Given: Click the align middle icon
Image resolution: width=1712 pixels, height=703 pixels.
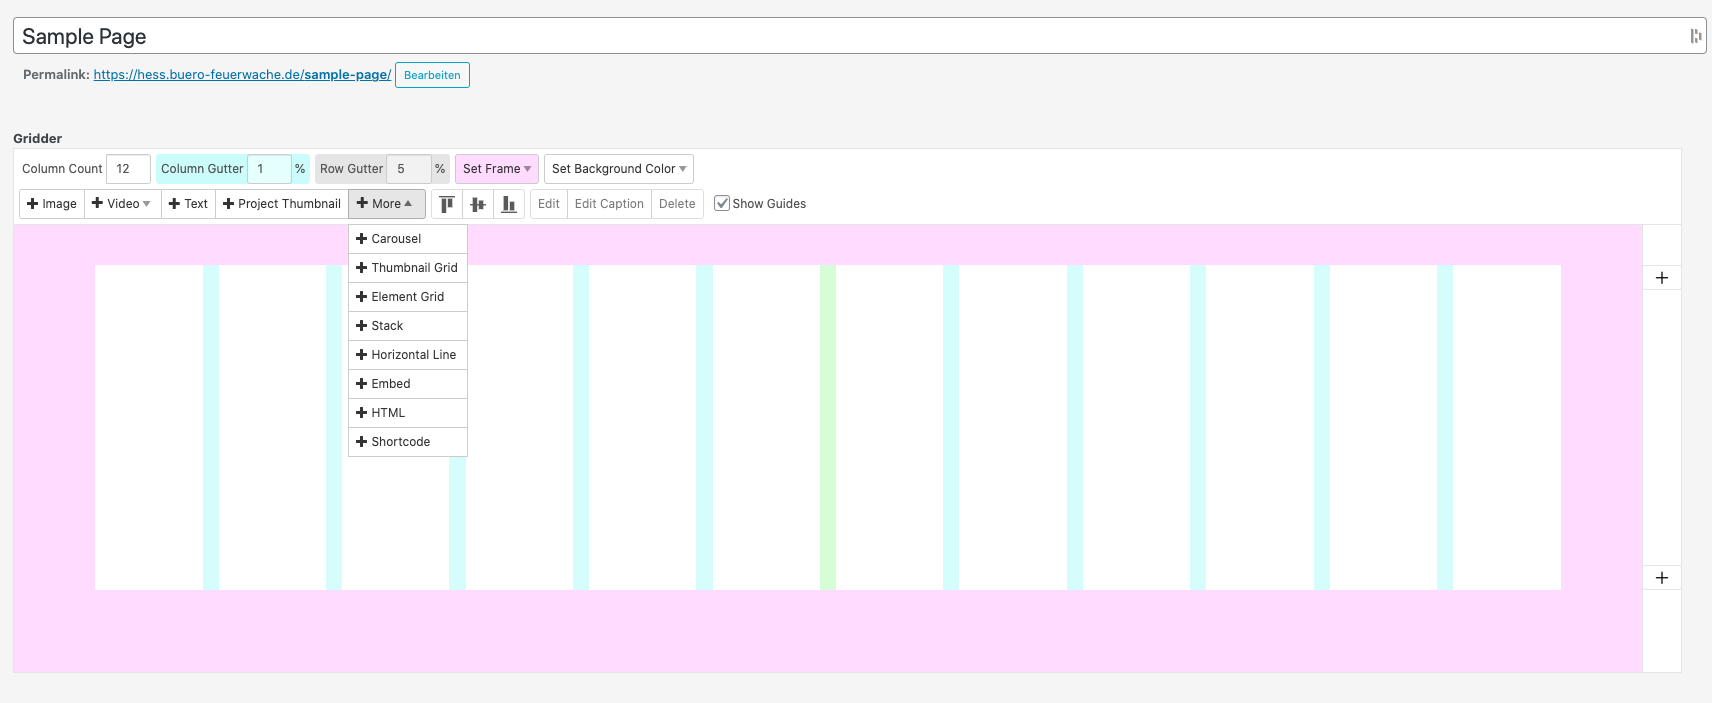Looking at the screenshot, I should point(478,204).
